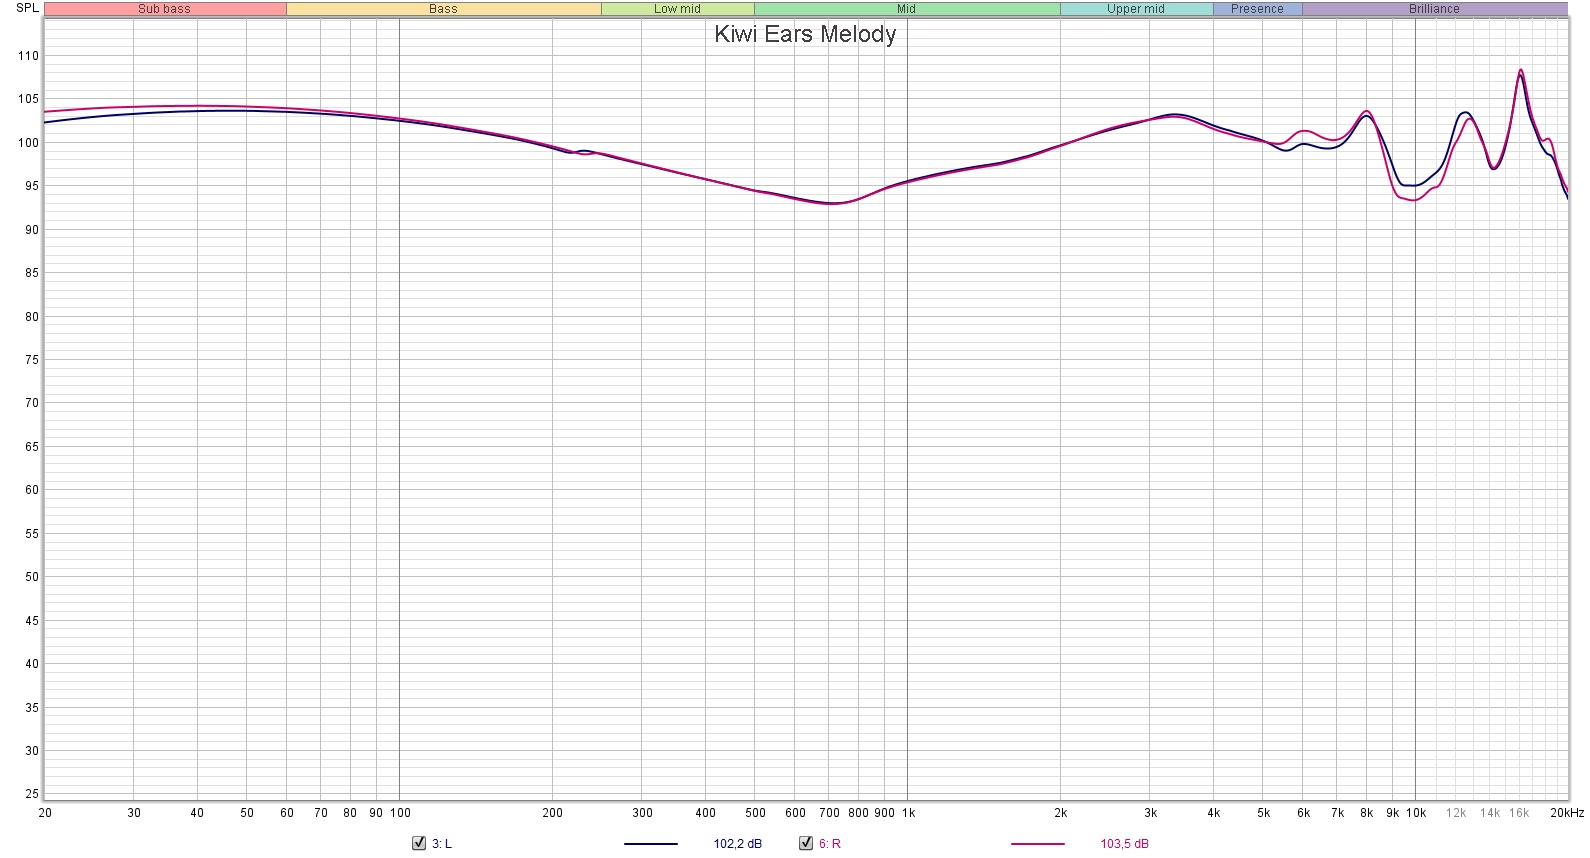Click the 12k mark on the frequency axis
The image size is (1590, 858).
click(1456, 813)
